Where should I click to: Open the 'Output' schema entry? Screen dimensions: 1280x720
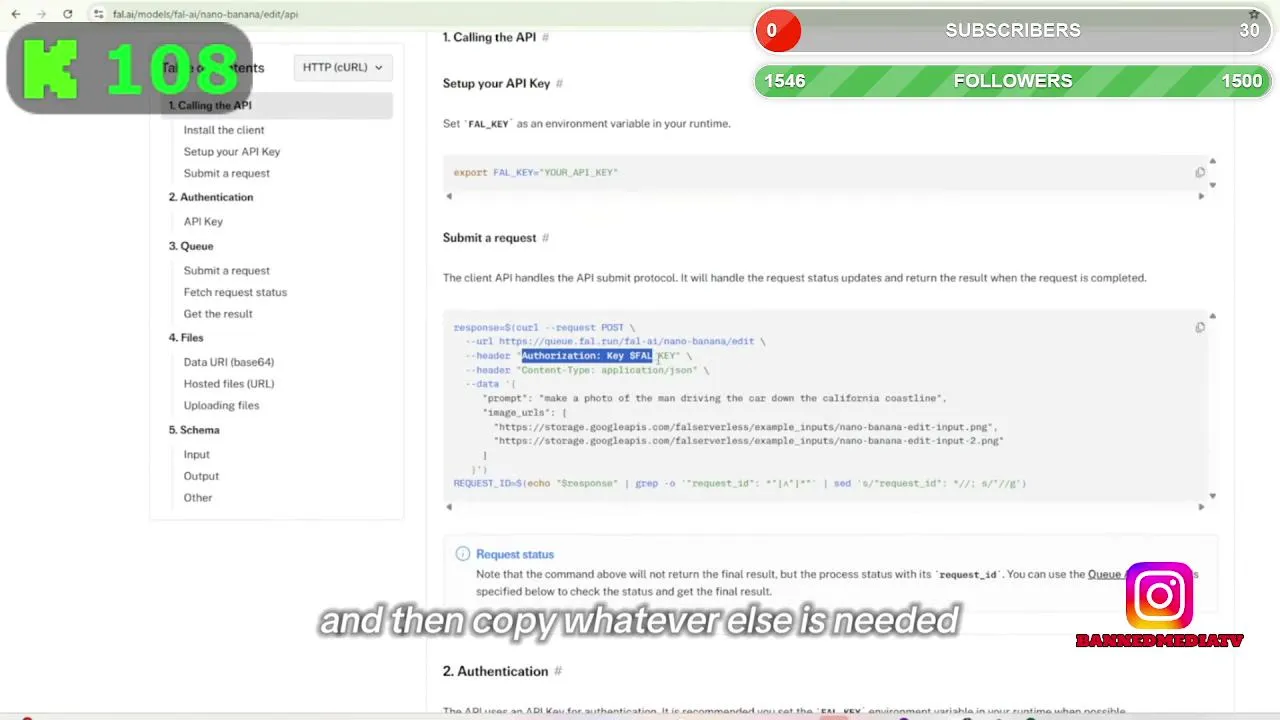coord(201,476)
